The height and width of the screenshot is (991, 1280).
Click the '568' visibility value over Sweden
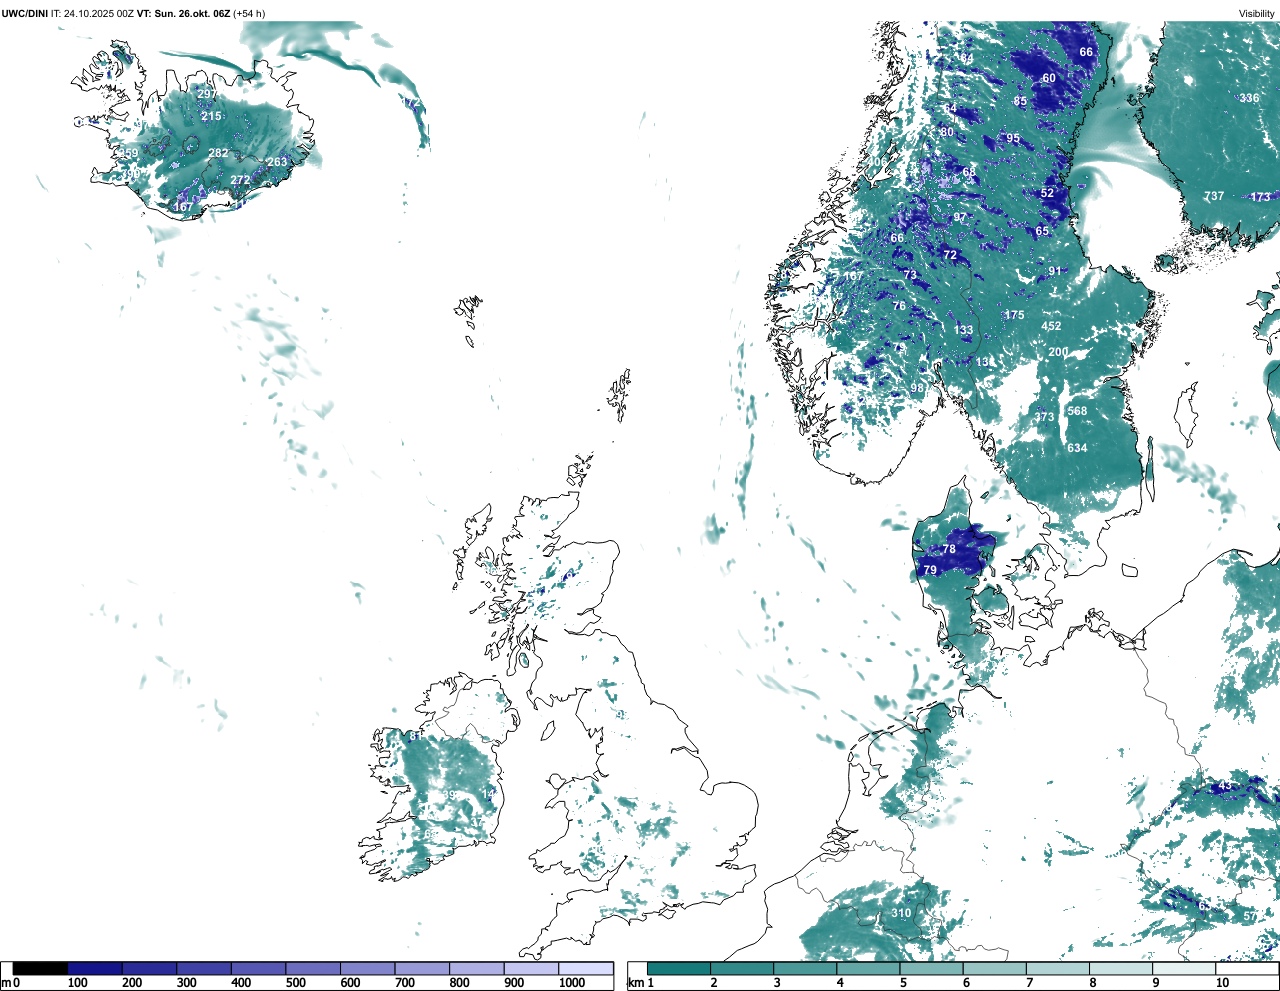point(1077,411)
